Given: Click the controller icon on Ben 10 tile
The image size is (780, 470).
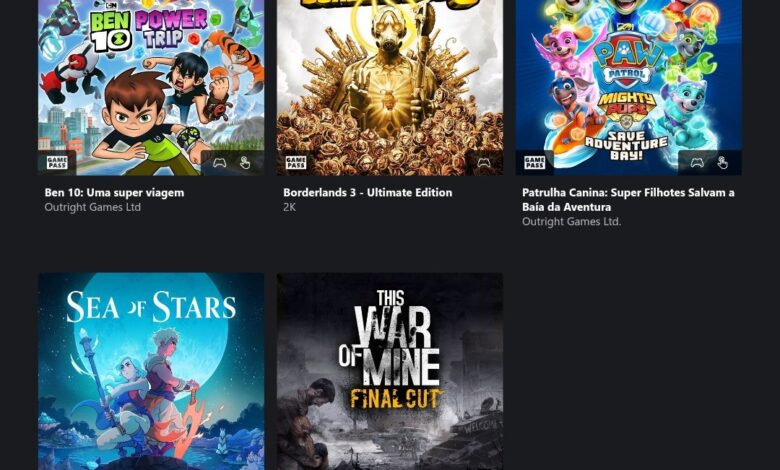Looking at the screenshot, I should [x=219, y=163].
